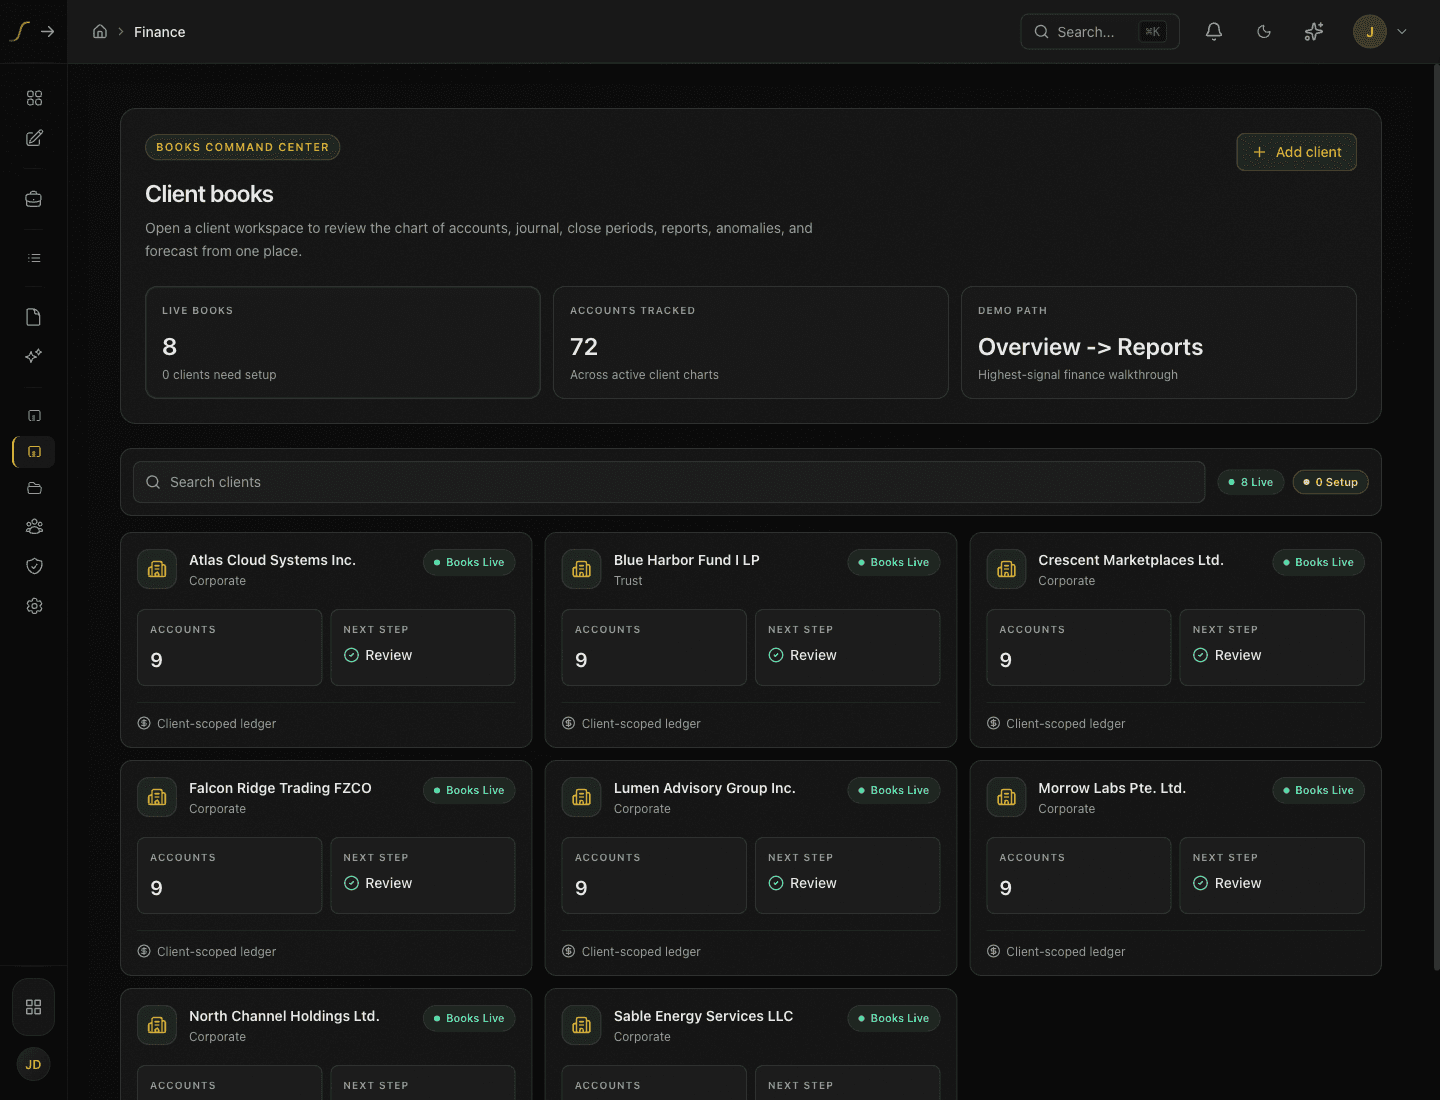Open the briefcase icon in sidebar
The image size is (1440, 1100).
(34, 199)
